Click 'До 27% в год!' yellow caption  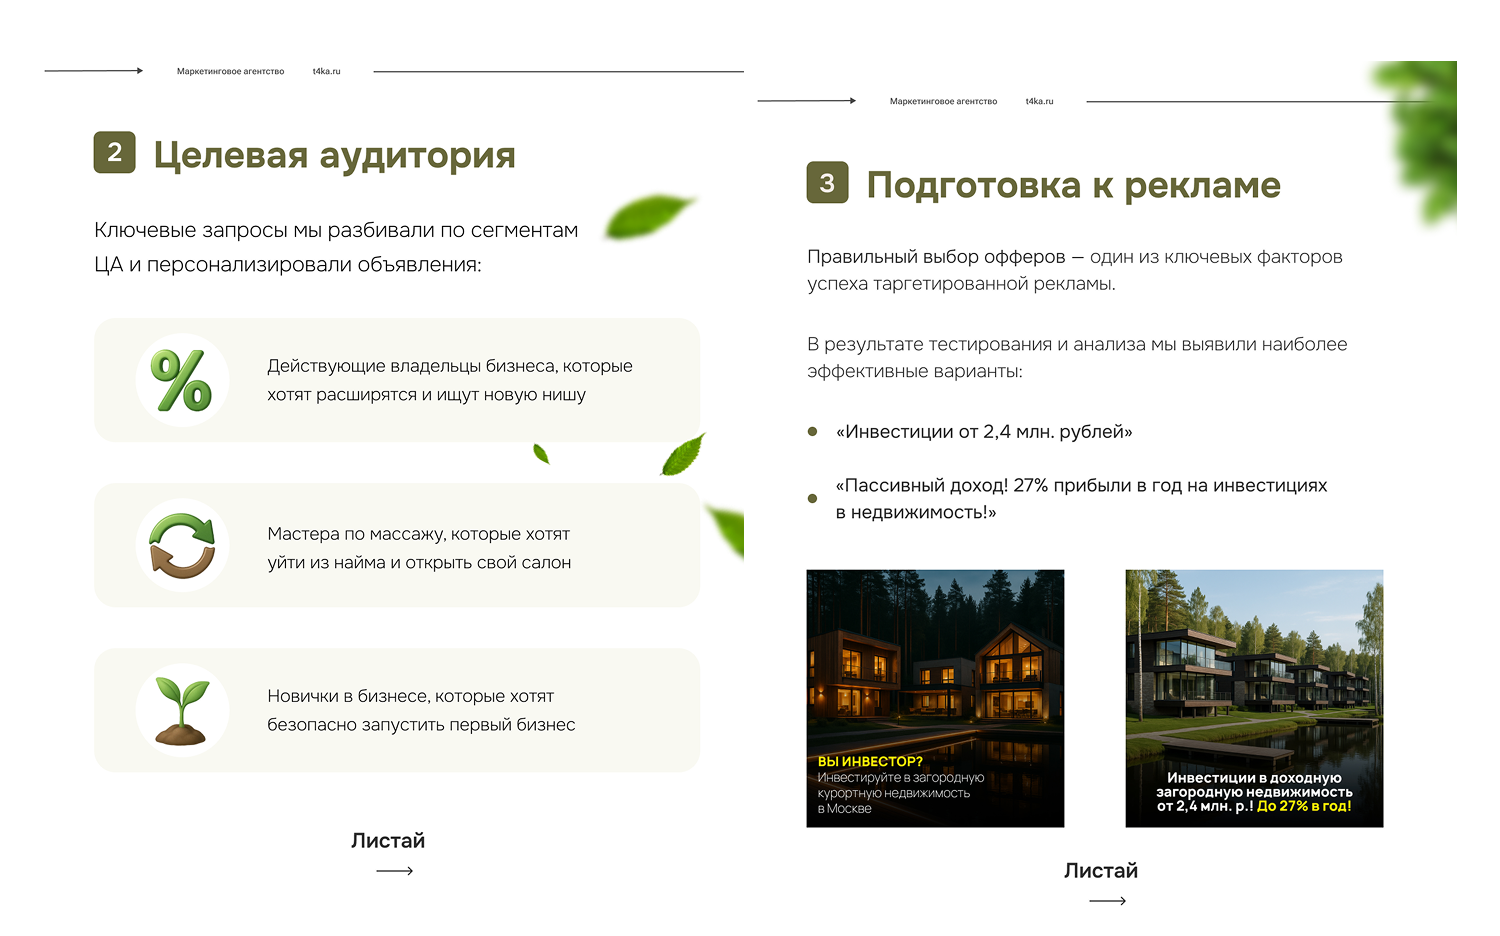(1304, 806)
